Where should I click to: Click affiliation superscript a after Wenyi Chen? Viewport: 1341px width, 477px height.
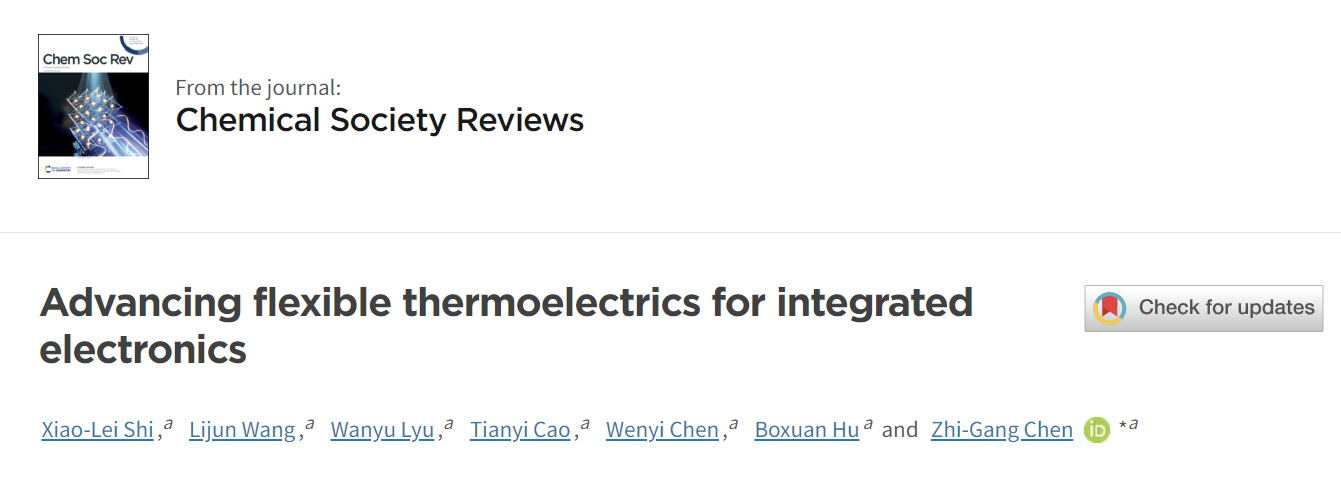tap(734, 425)
